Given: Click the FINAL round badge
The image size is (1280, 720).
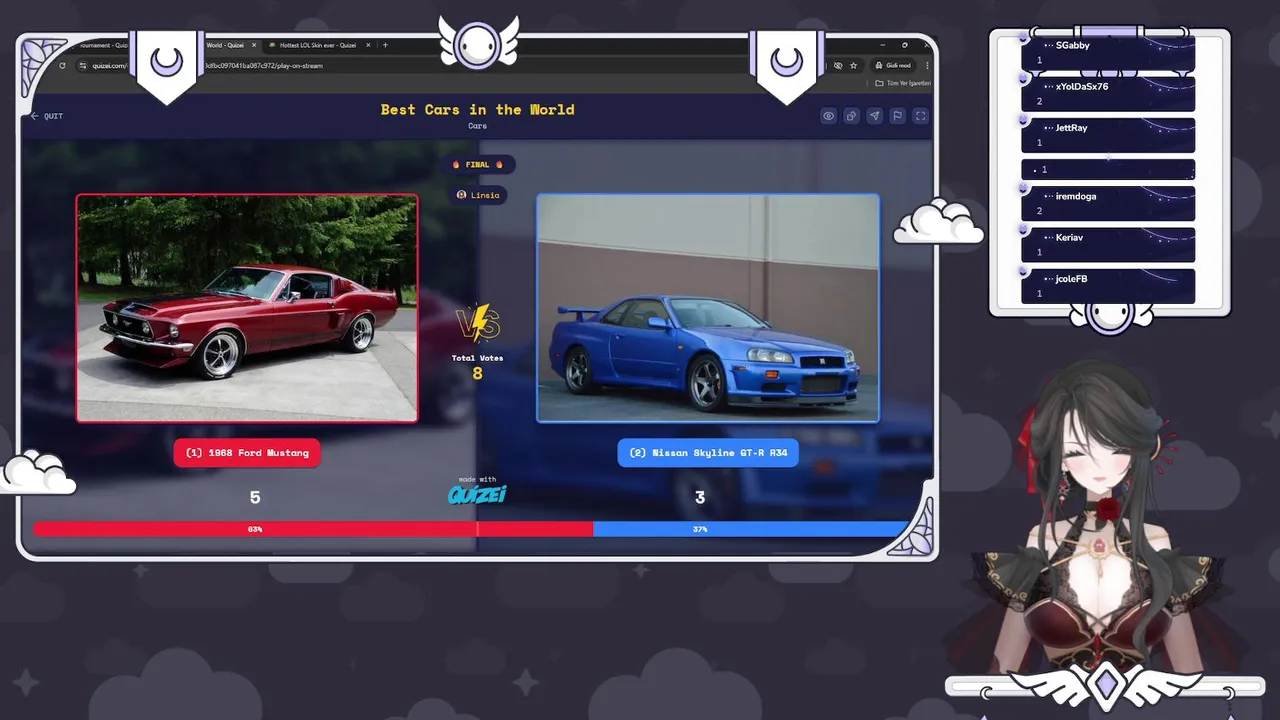Looking at the screenshot, I should tap(478, 165).
